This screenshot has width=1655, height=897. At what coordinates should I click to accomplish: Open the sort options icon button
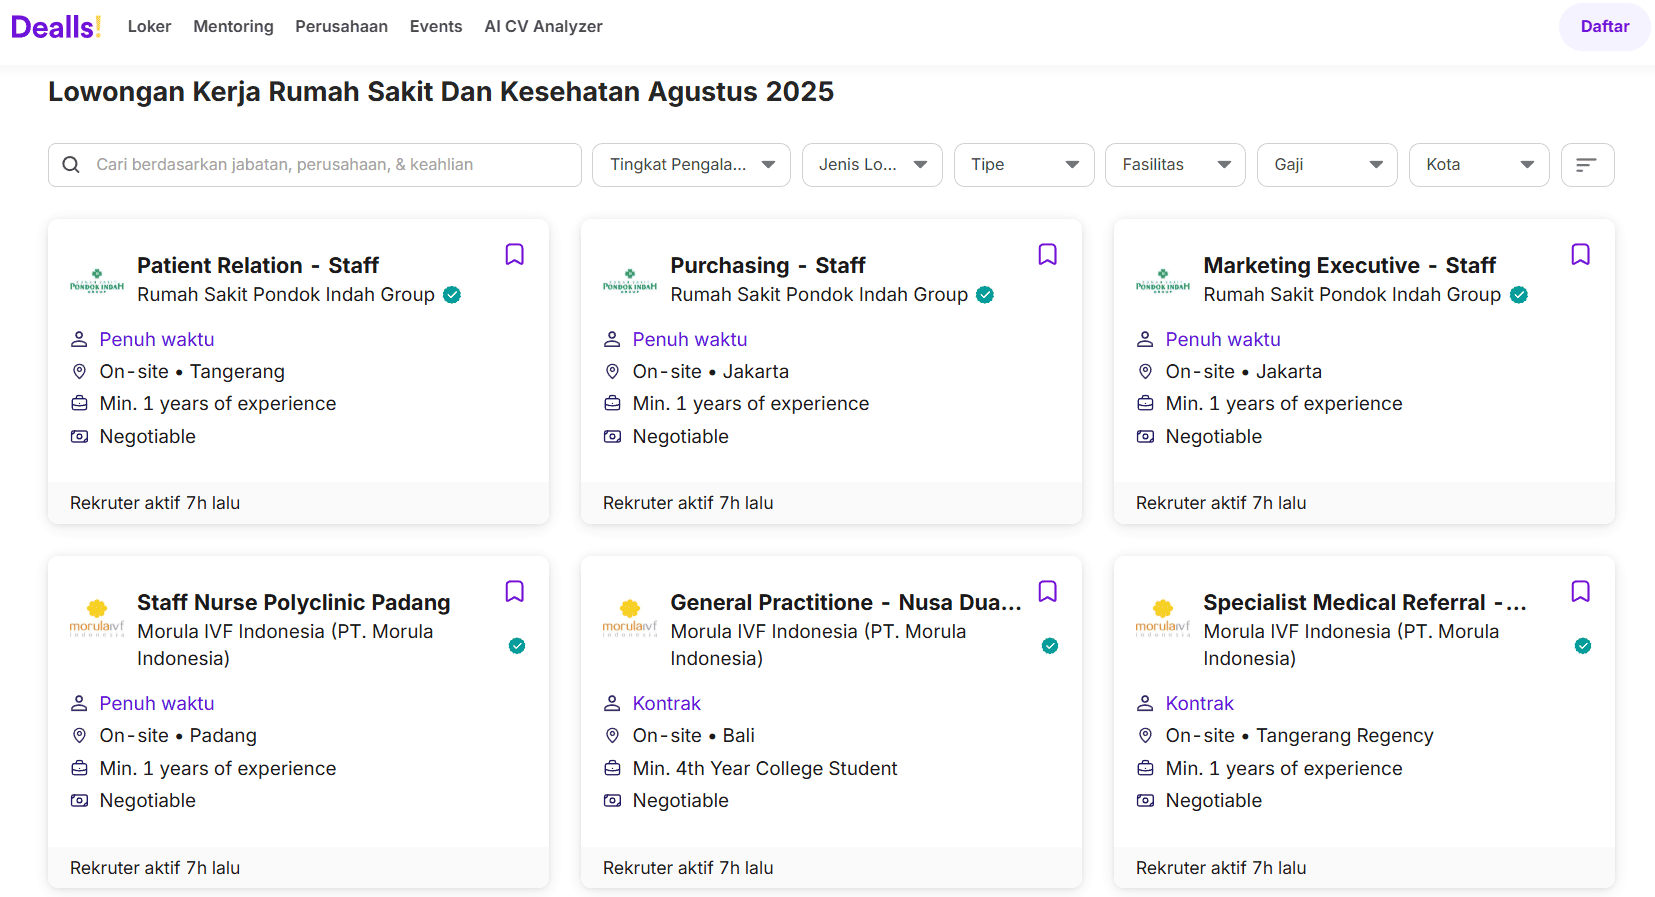pyautogui.click(x=1587, y=165)
